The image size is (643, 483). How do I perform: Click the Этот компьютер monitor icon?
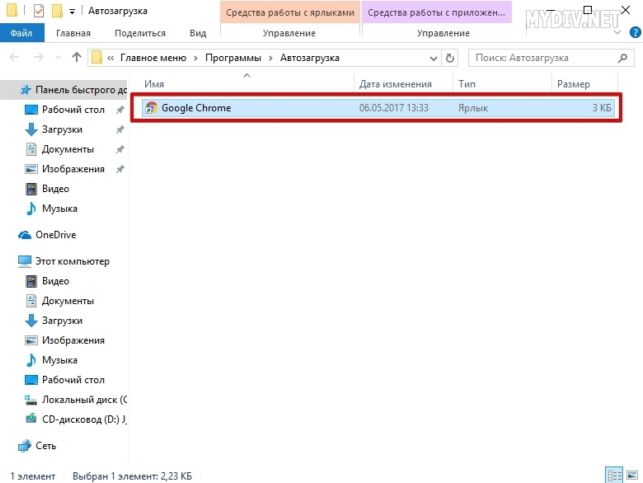pyautogui.click(x=25, y=261)
